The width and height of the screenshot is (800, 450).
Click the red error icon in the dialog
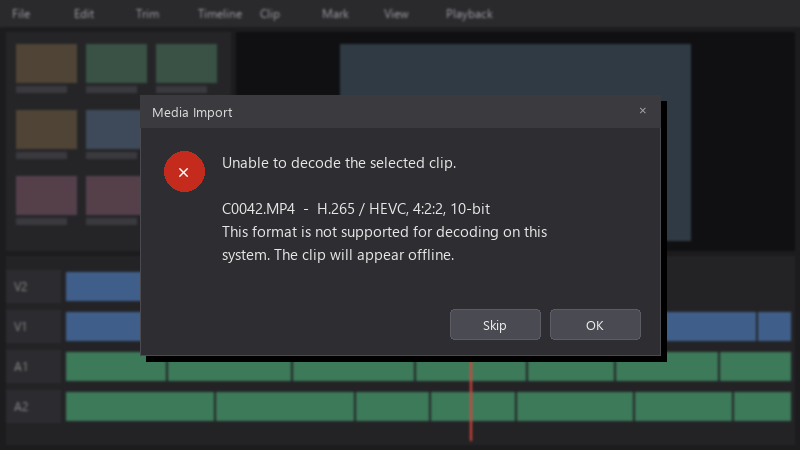(184, 171)
